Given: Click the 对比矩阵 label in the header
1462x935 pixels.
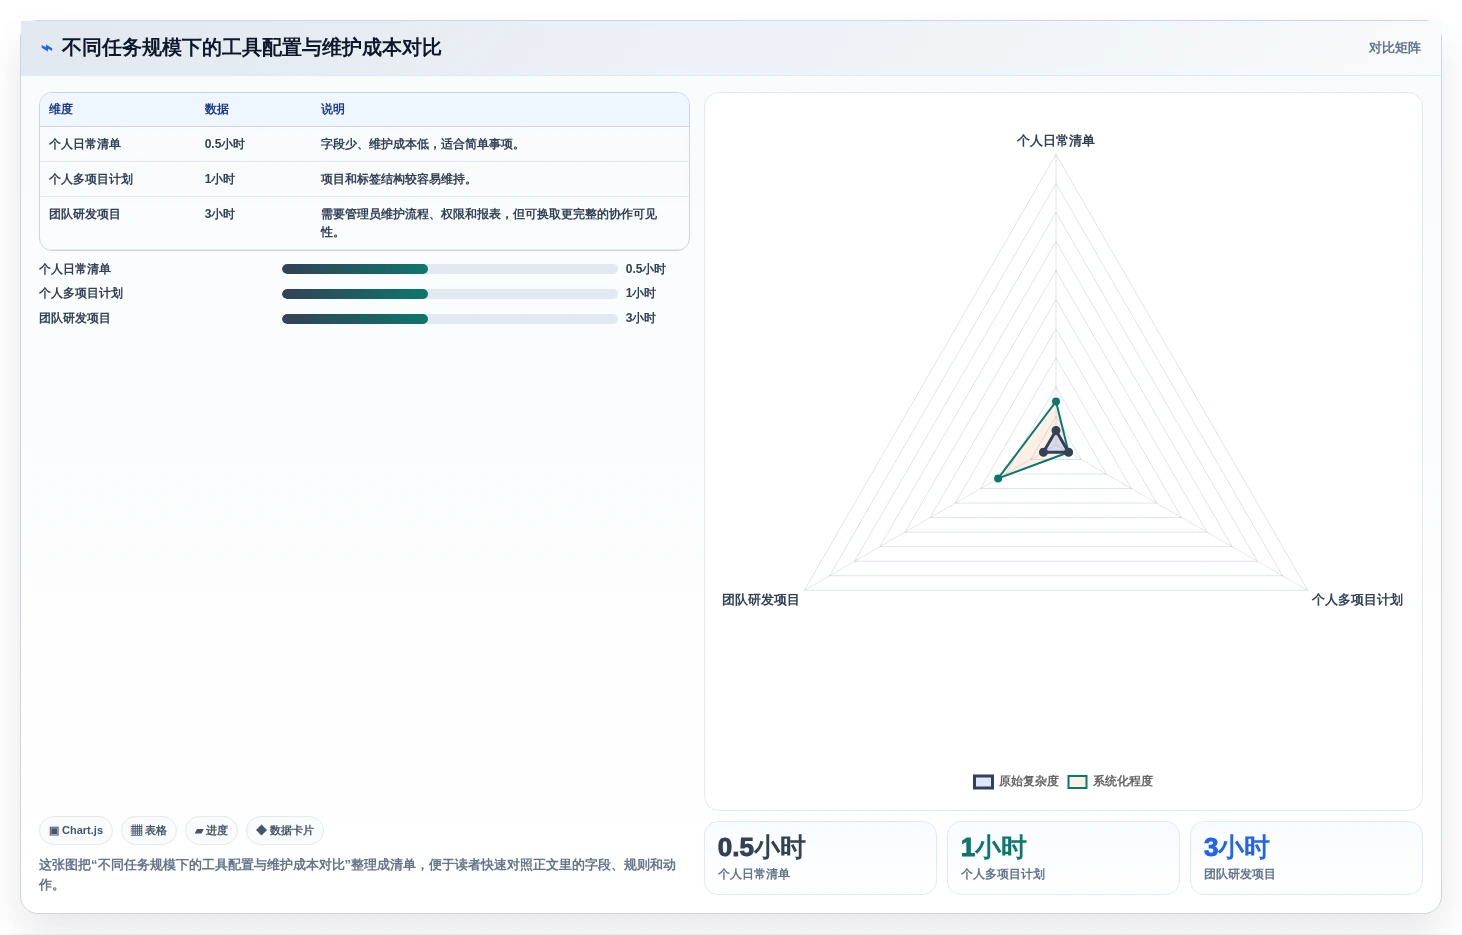Looking at the screenshot, I should 1394,48.
